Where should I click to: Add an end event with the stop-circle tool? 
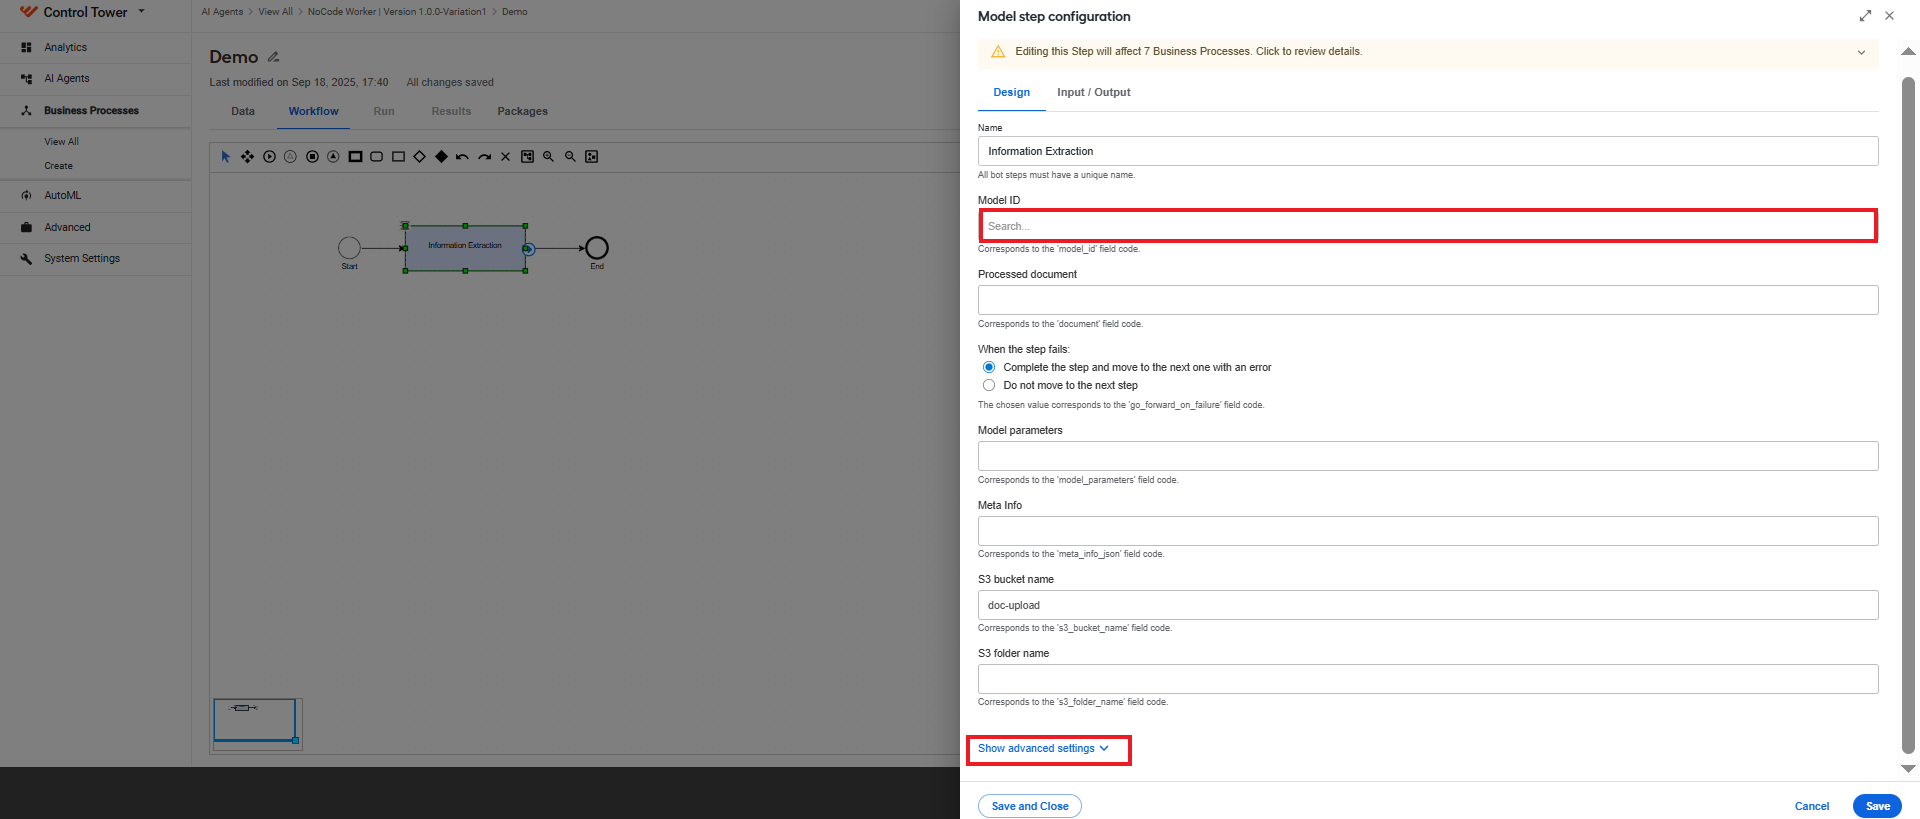pyautogui.click(x=312, y=157)
